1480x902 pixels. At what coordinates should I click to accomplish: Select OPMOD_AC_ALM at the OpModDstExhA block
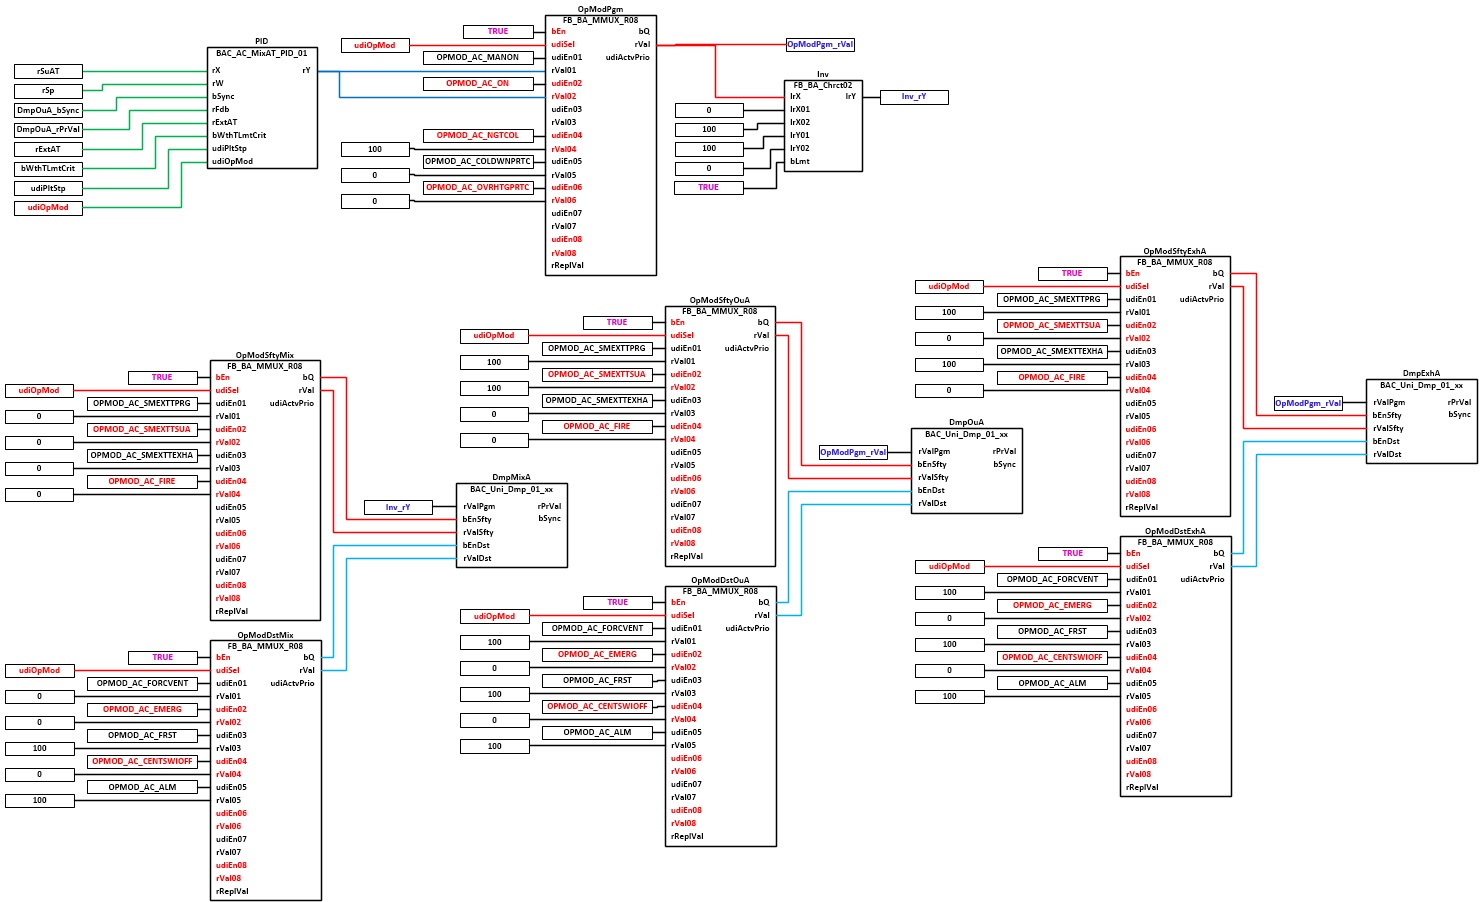(x=1052, y=684)
